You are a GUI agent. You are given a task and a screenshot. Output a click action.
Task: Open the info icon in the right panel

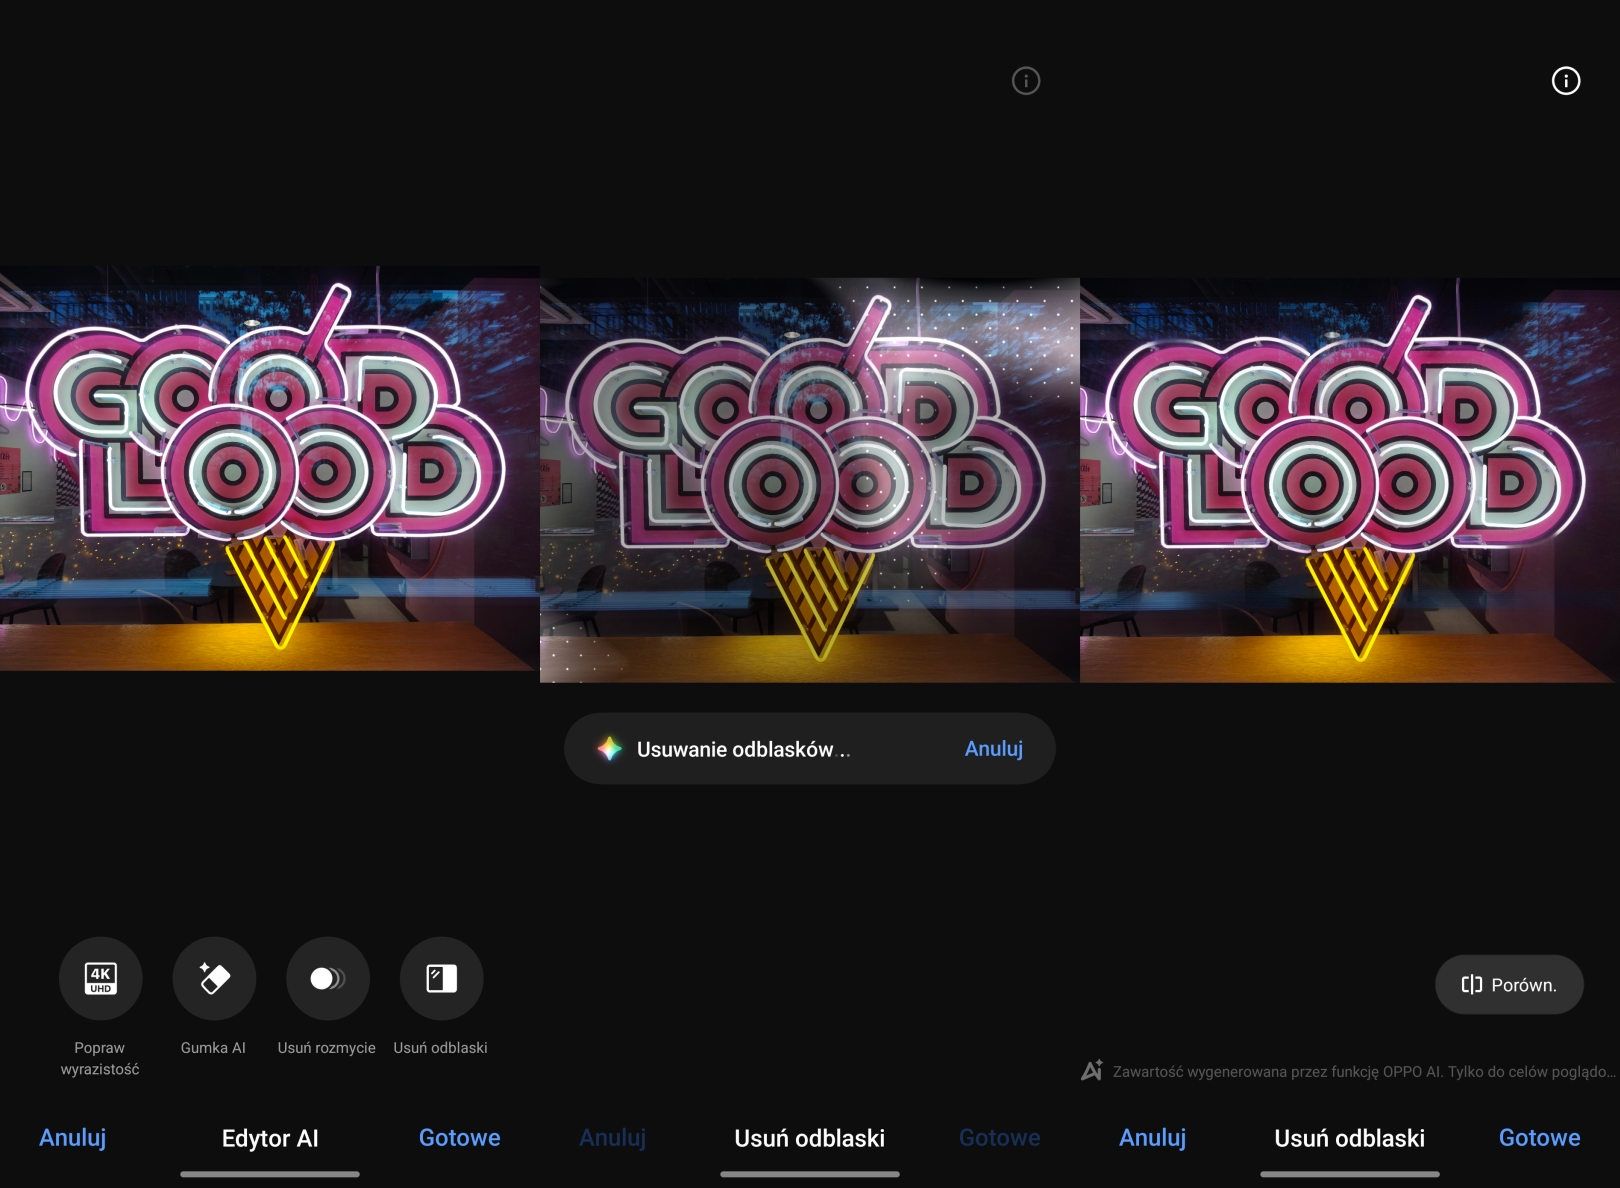pyautogui.click(x=1566, y=81)
